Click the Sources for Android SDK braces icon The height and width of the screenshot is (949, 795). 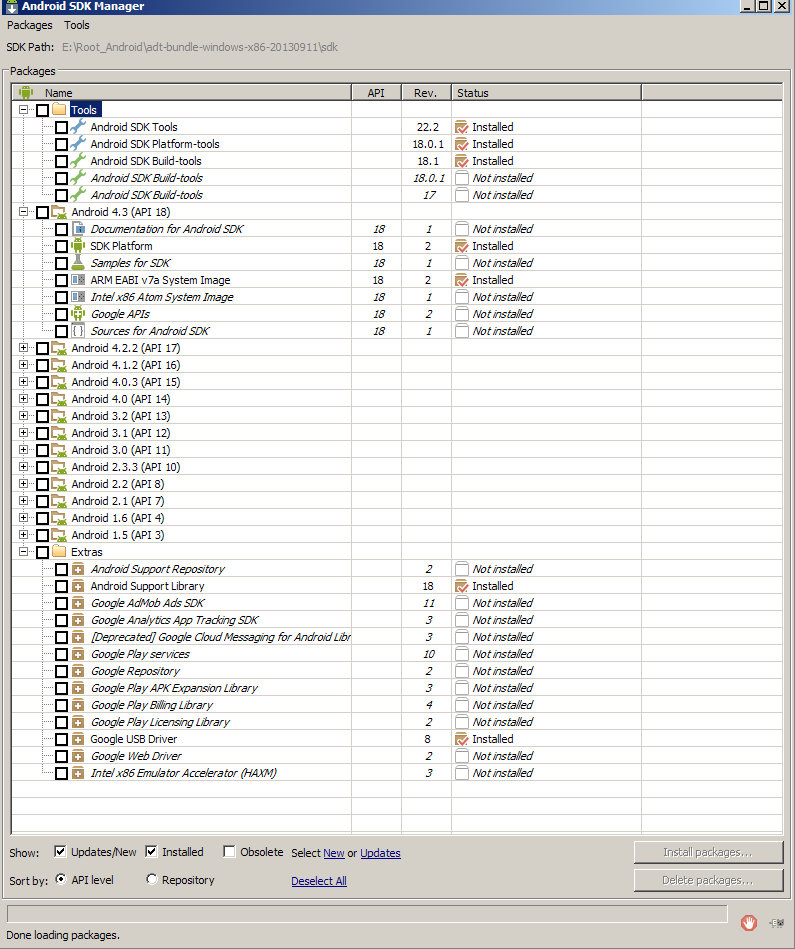pyautogui.click(x=78, y=331)
